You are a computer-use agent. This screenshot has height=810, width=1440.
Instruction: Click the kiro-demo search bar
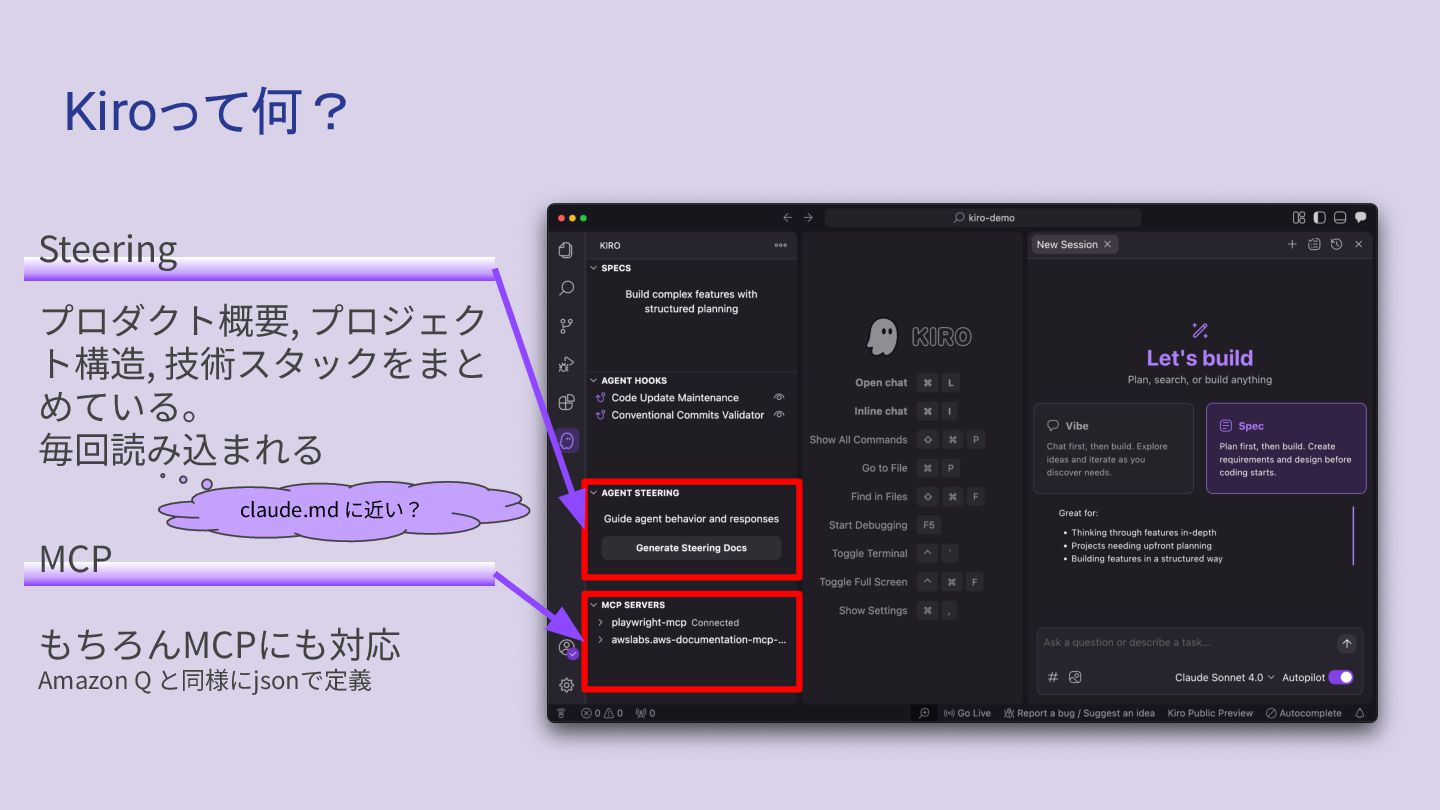tap(983, 217)
